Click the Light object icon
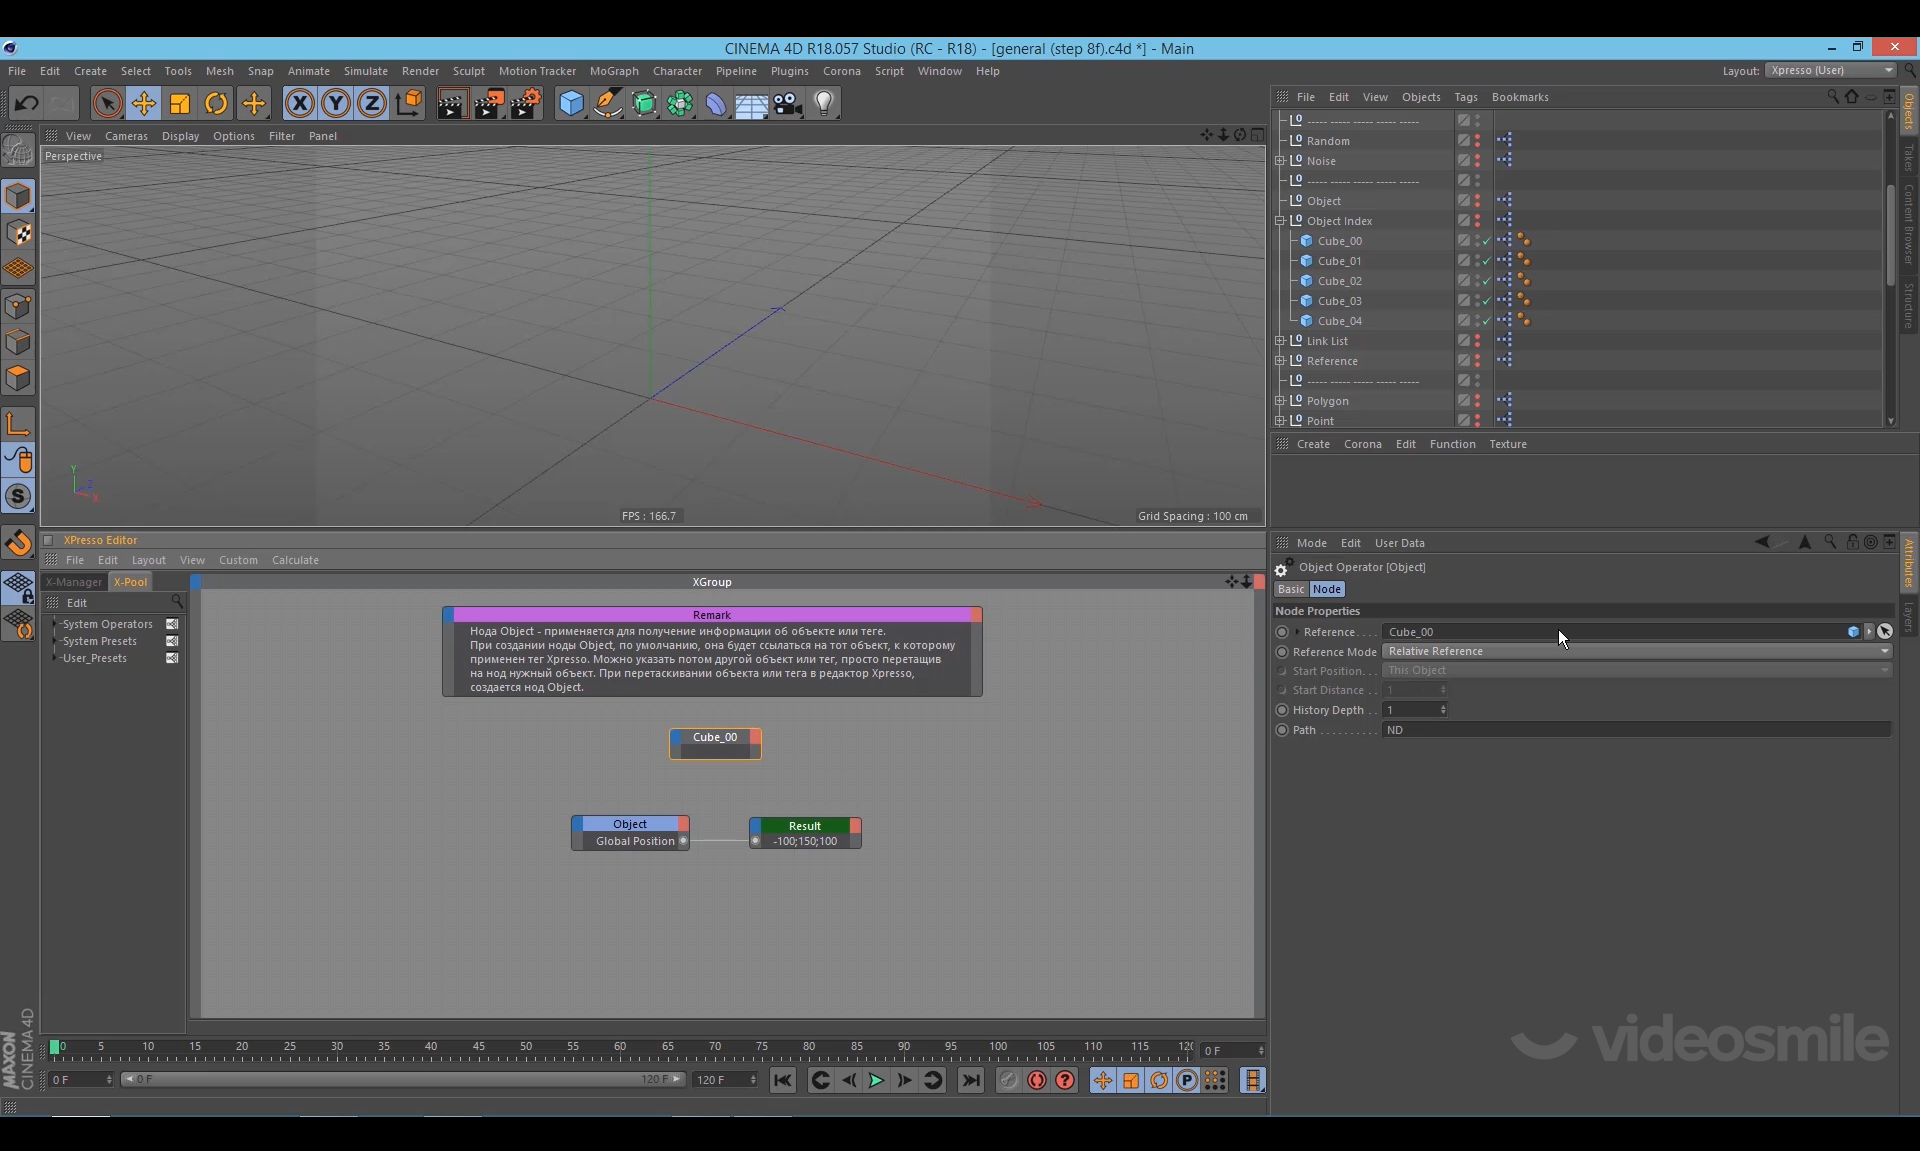 click(x=824, y=103)
